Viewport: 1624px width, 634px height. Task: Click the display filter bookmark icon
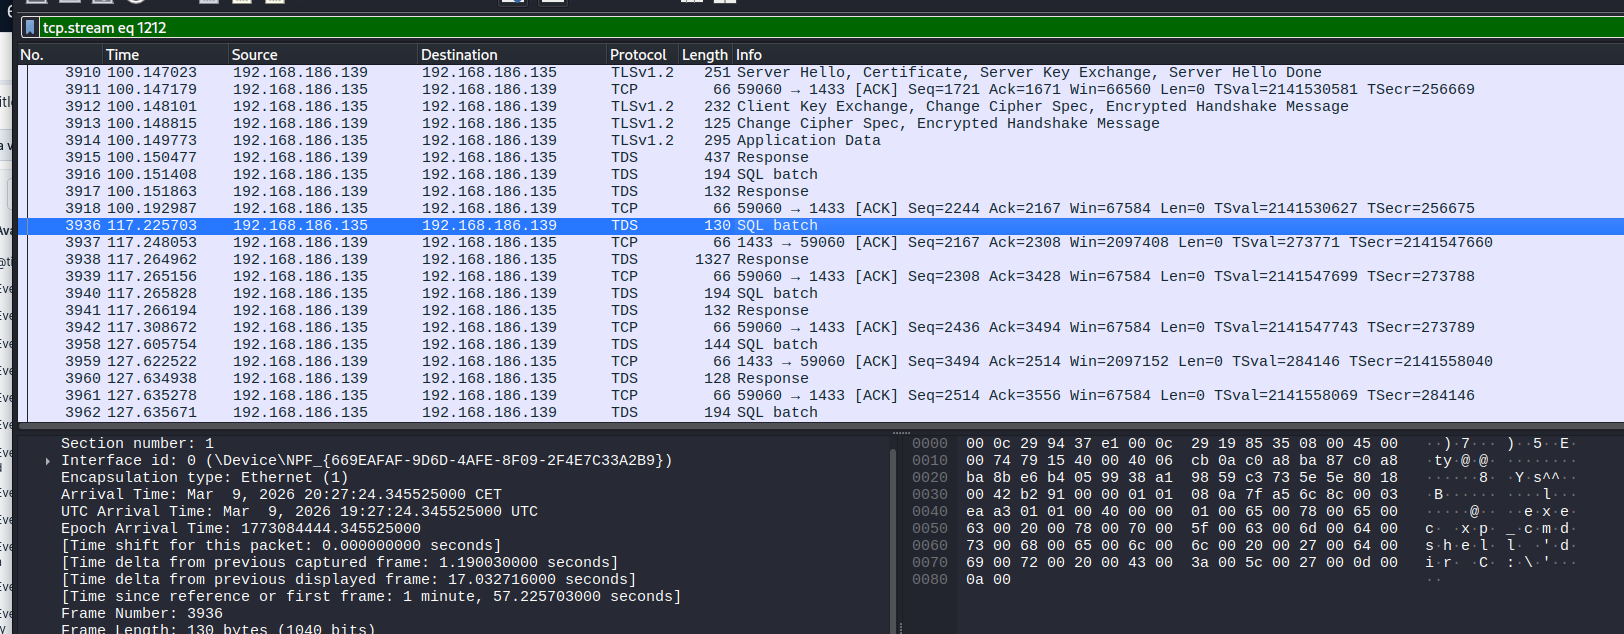click(x=30, y=27)
